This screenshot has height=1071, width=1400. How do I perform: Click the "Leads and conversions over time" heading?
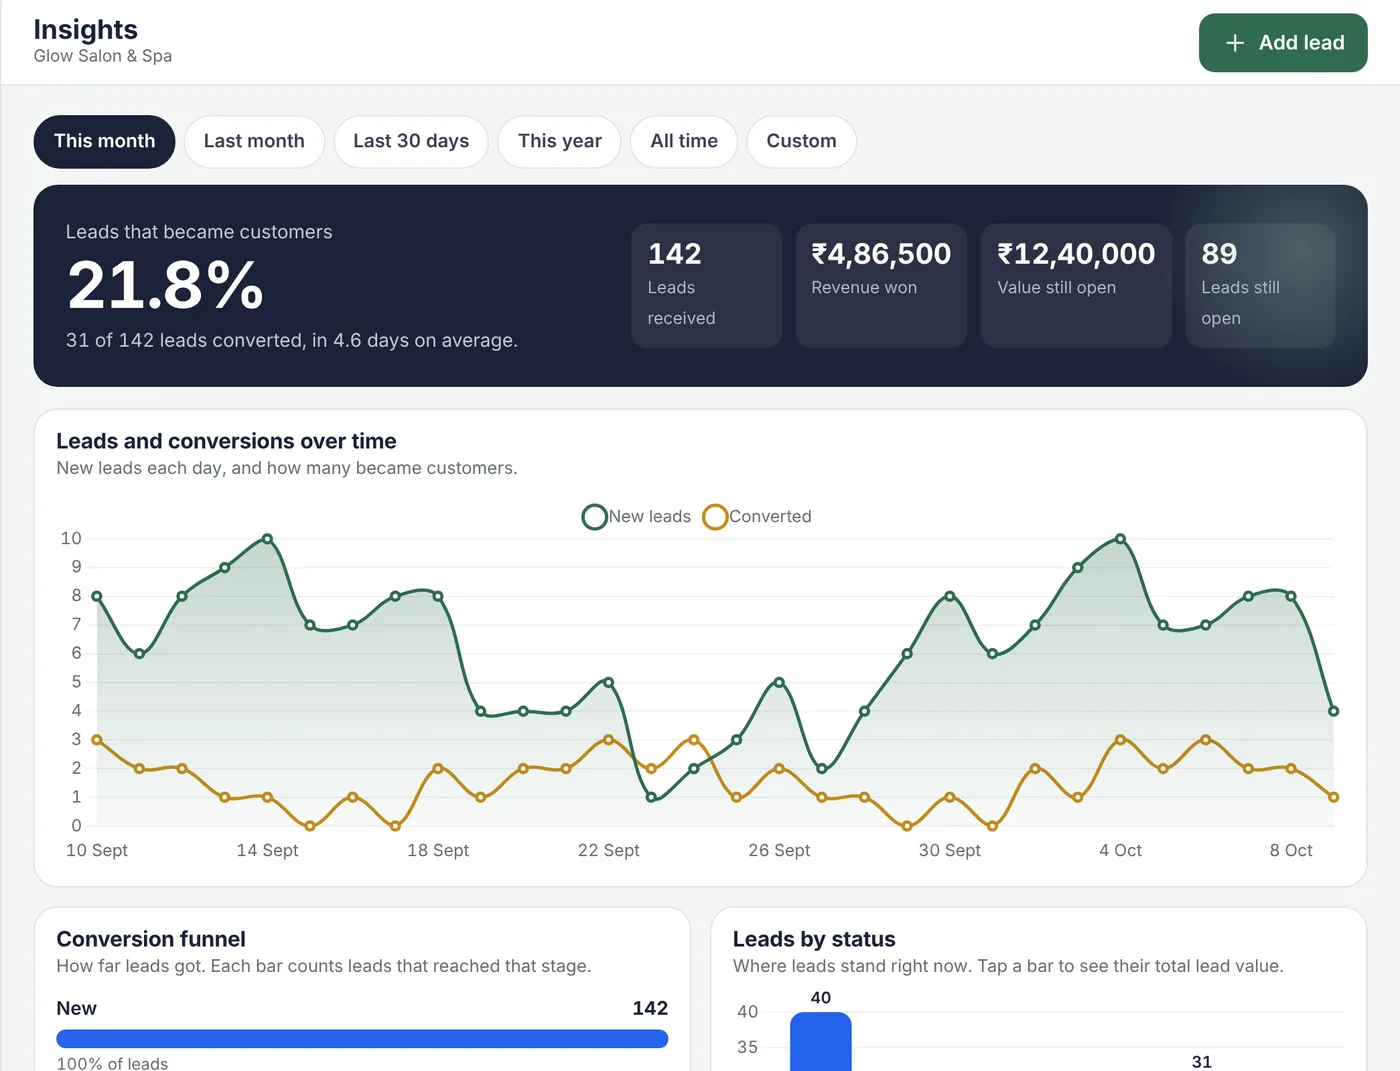click(x=226, y=441)
